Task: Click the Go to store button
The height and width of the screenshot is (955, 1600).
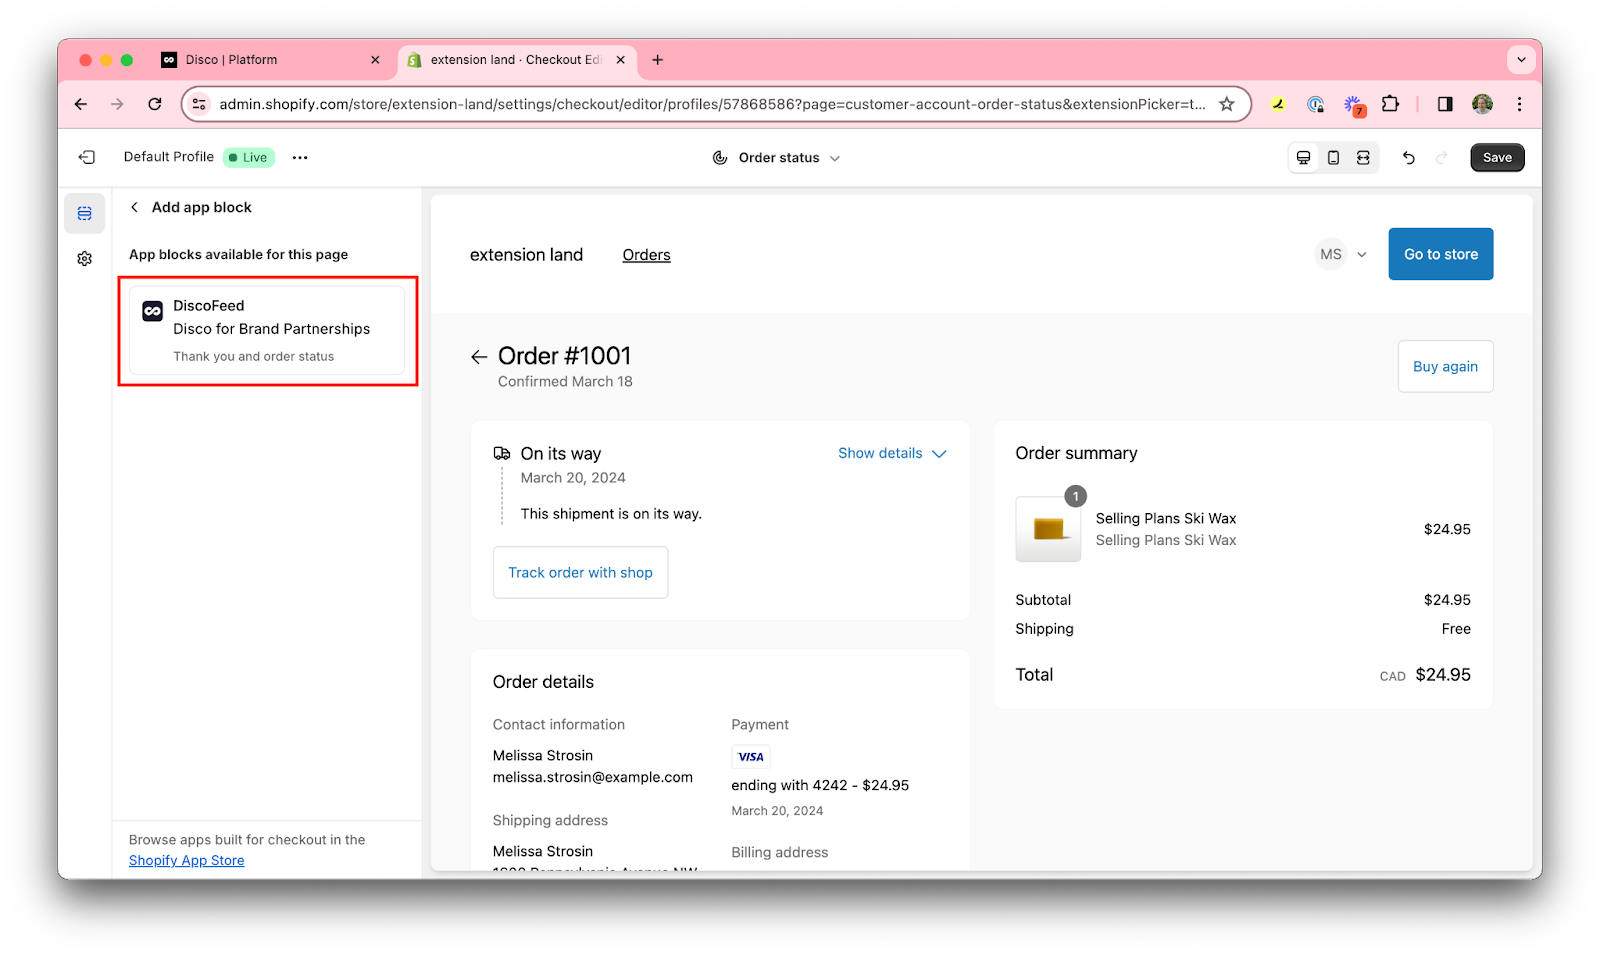Action: [1440, 254]
